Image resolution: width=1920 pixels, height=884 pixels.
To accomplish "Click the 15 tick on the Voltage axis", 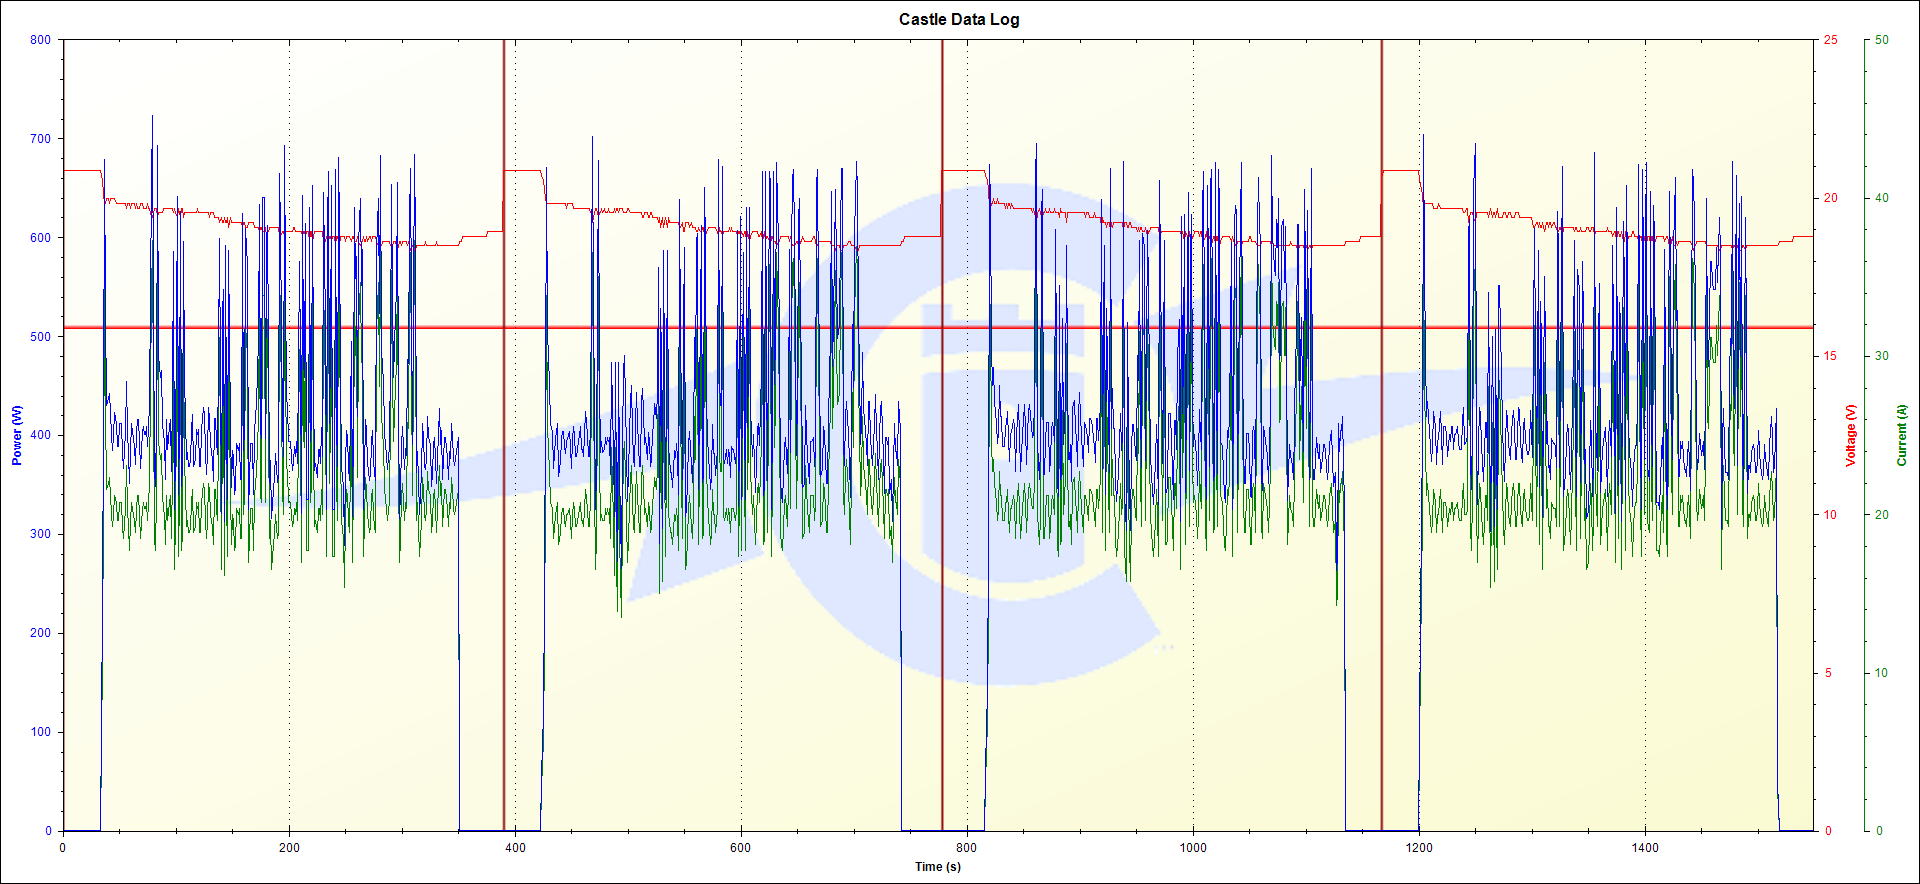I will click(1830, 356).
